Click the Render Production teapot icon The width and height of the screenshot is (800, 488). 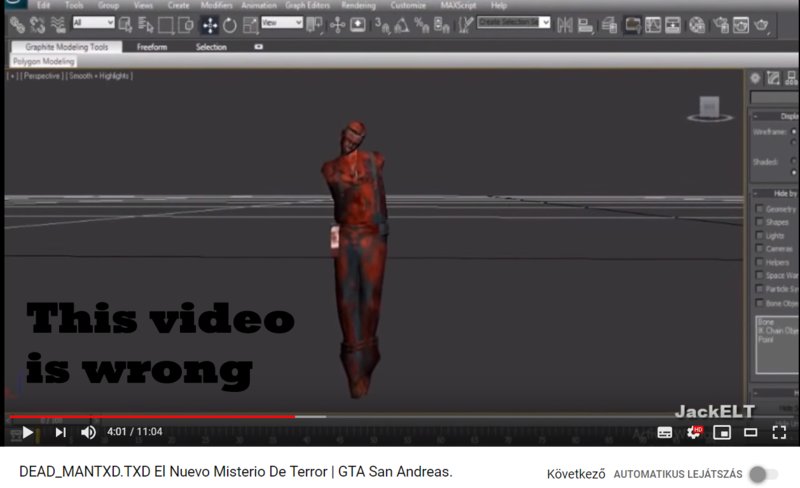click(x=761, y=25)
